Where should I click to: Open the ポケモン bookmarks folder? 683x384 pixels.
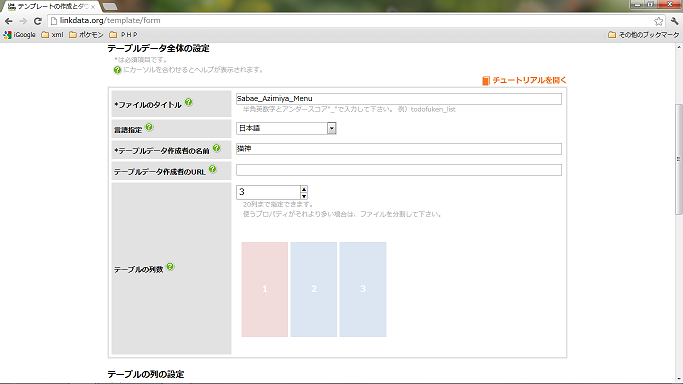(x=86, y=34)
